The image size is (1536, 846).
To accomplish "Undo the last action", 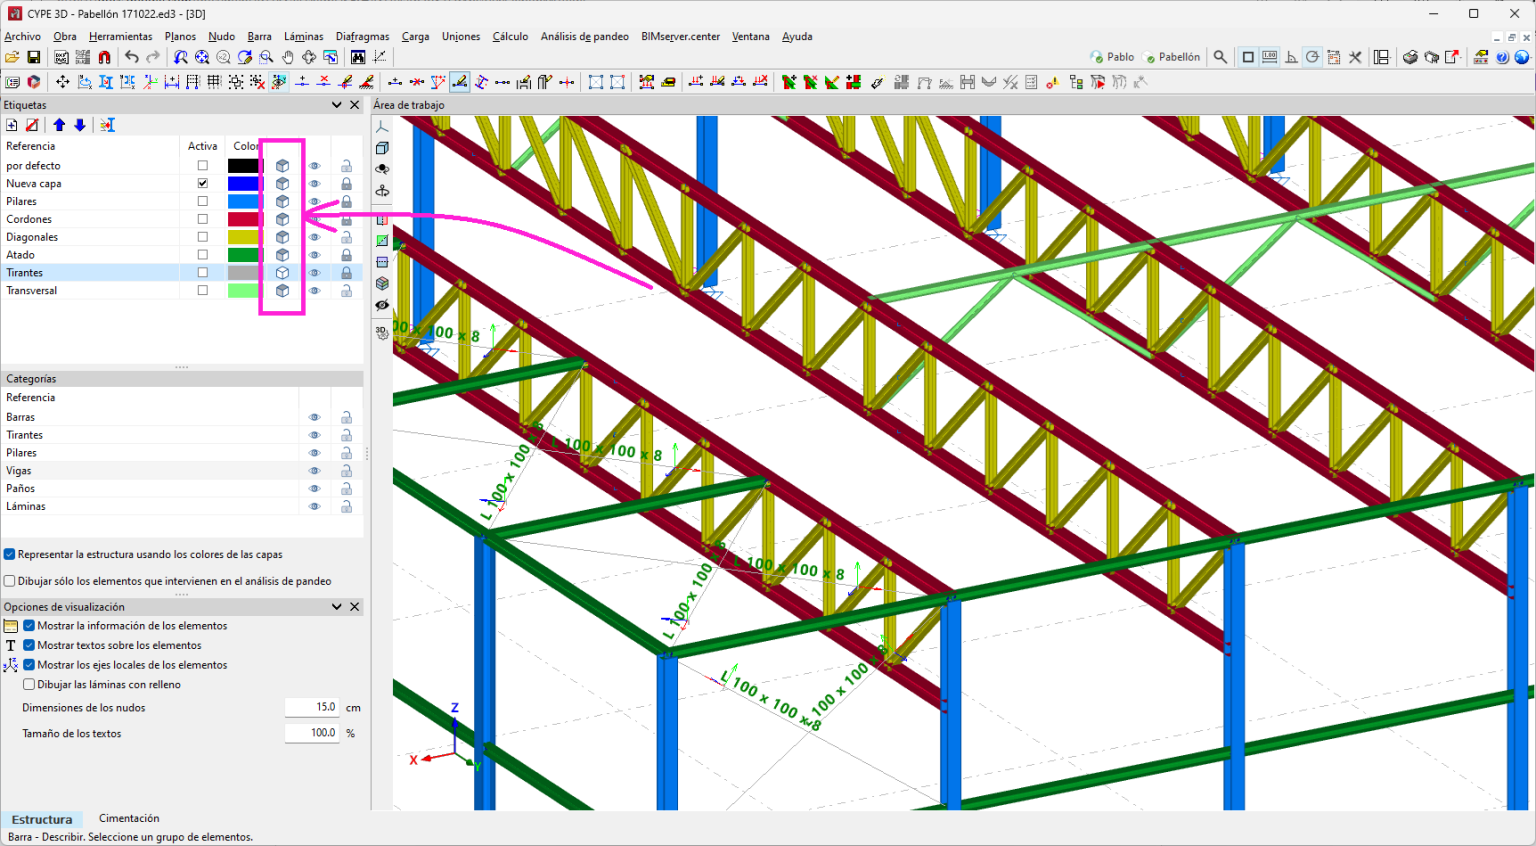I will (x=131, y=57).
